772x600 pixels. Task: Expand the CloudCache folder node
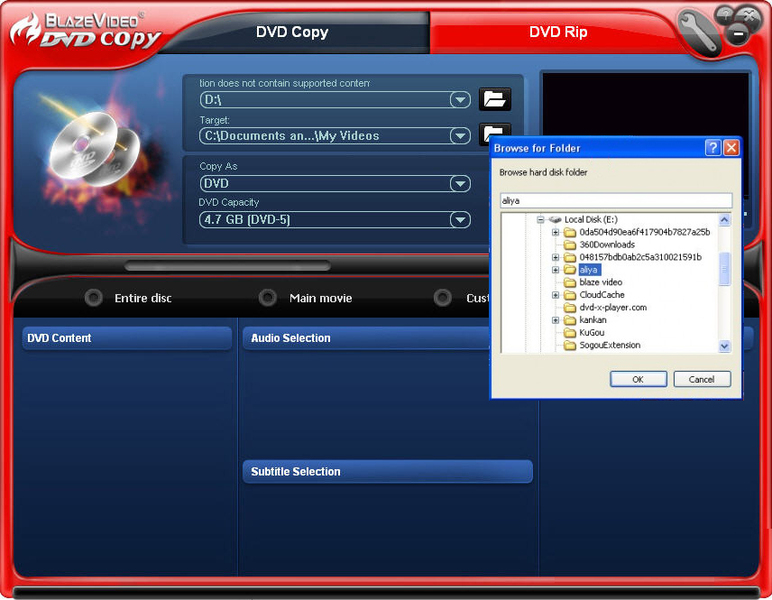click(x=555, y=295)
